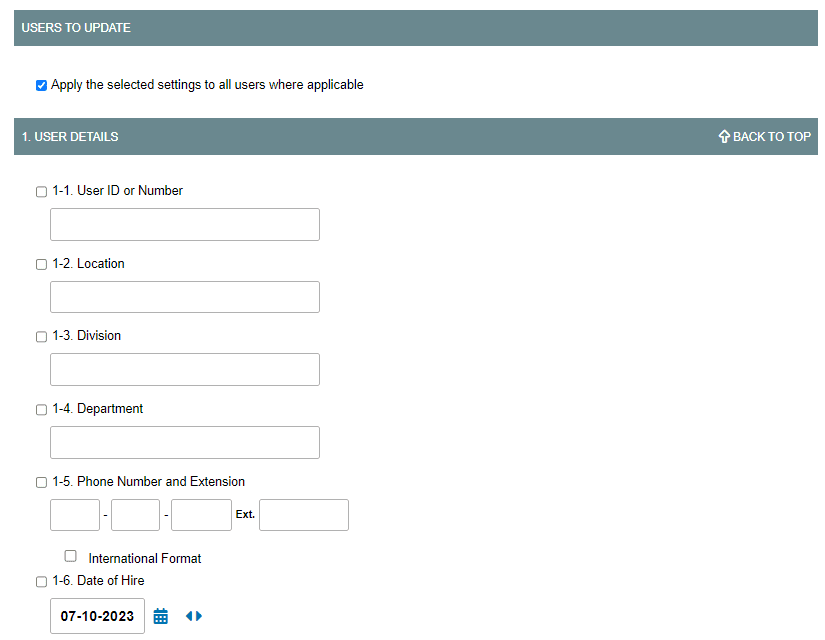Viewport: 825px width, 640px height.
Task: Click inside the Division text box
Action: (184, 369)
